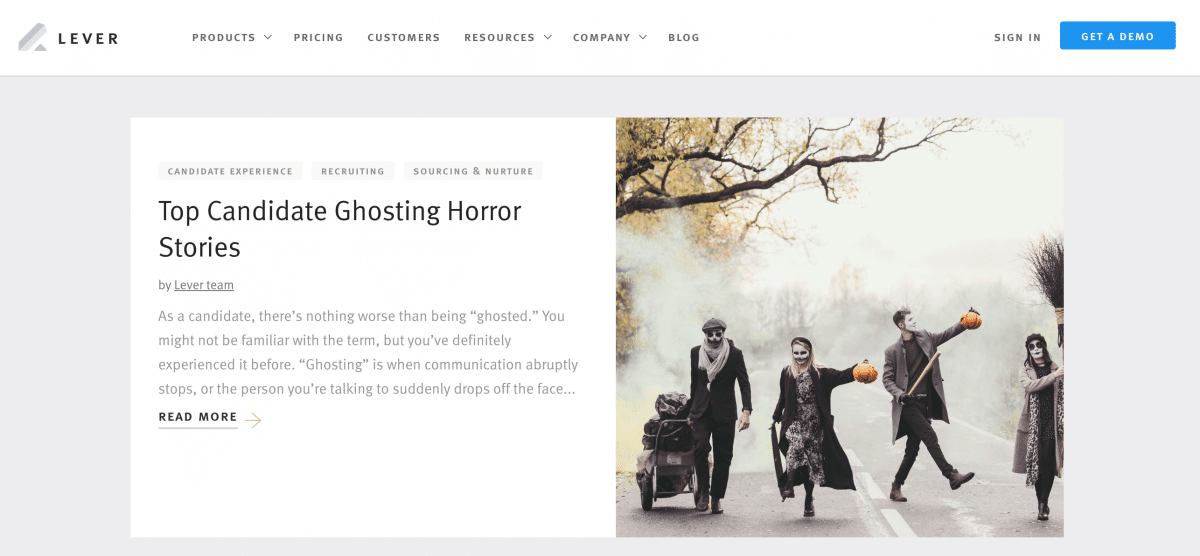Select the Company menu label
1200x556 pixels.
[x=601, y=38]
